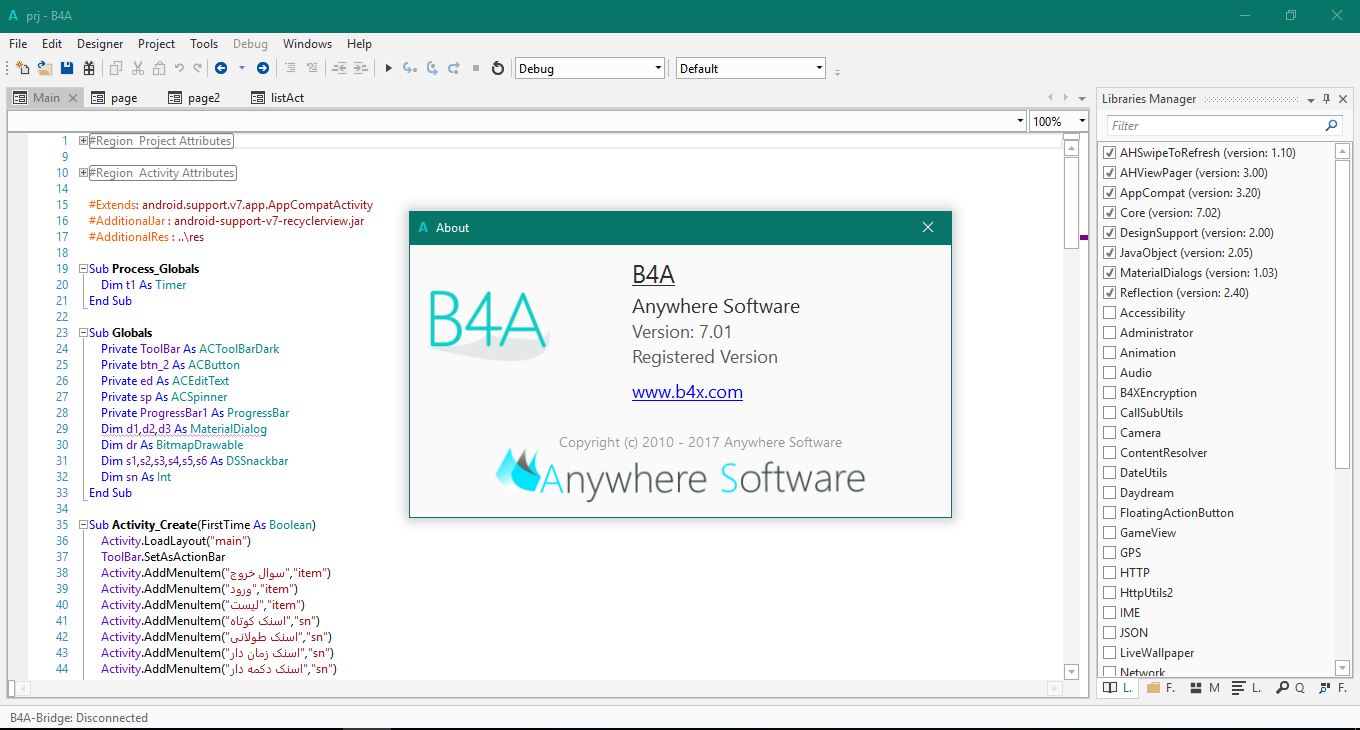Open the Designer menu
1360x730 pixels.
pyautogui.click(x=100, y=44)
